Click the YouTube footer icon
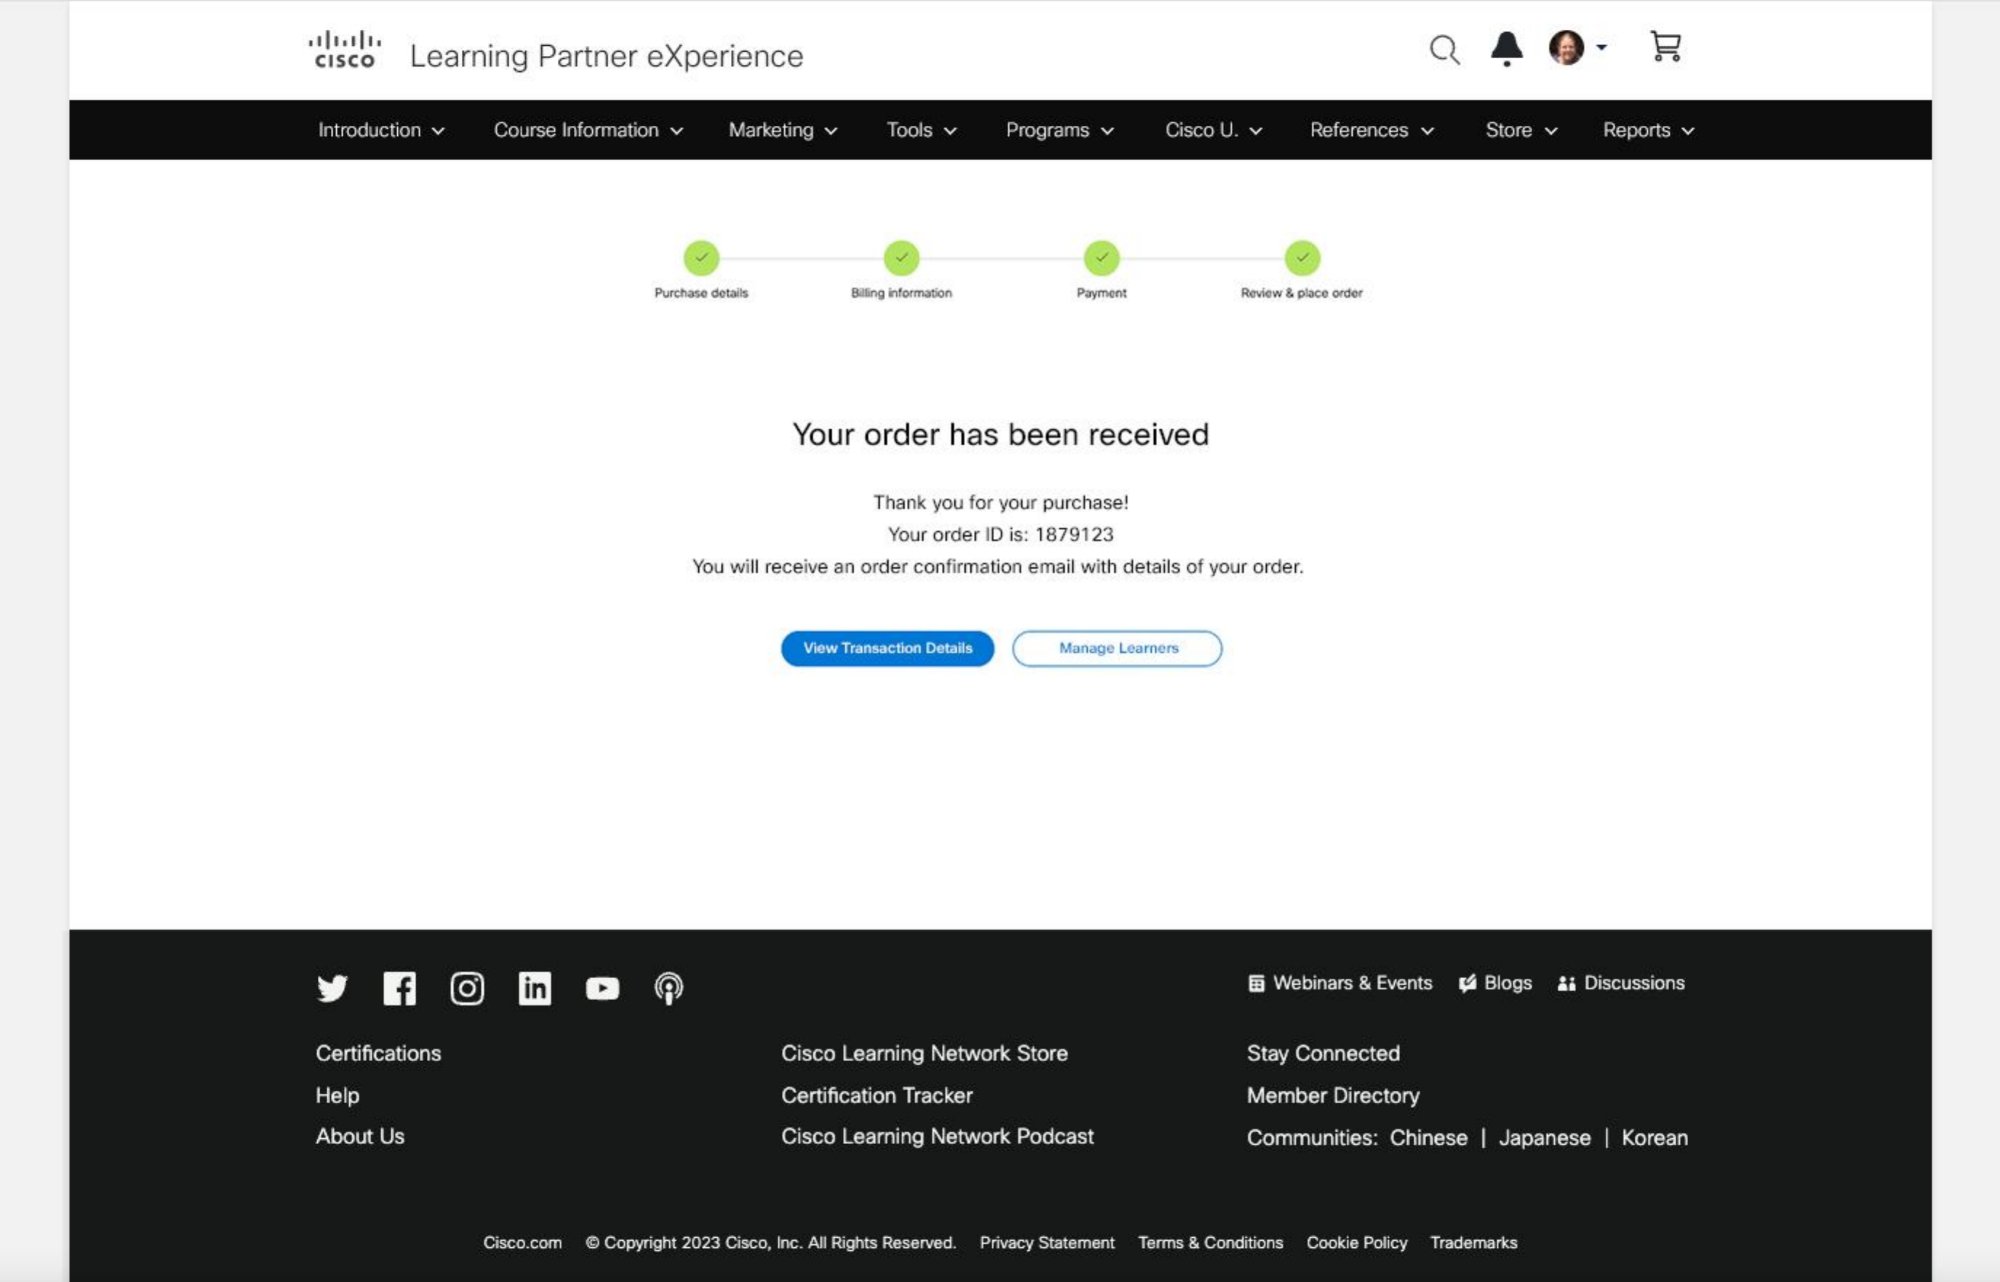Image resolution: width=2000 pixels, height=1282 pixels. pos(602,988)
